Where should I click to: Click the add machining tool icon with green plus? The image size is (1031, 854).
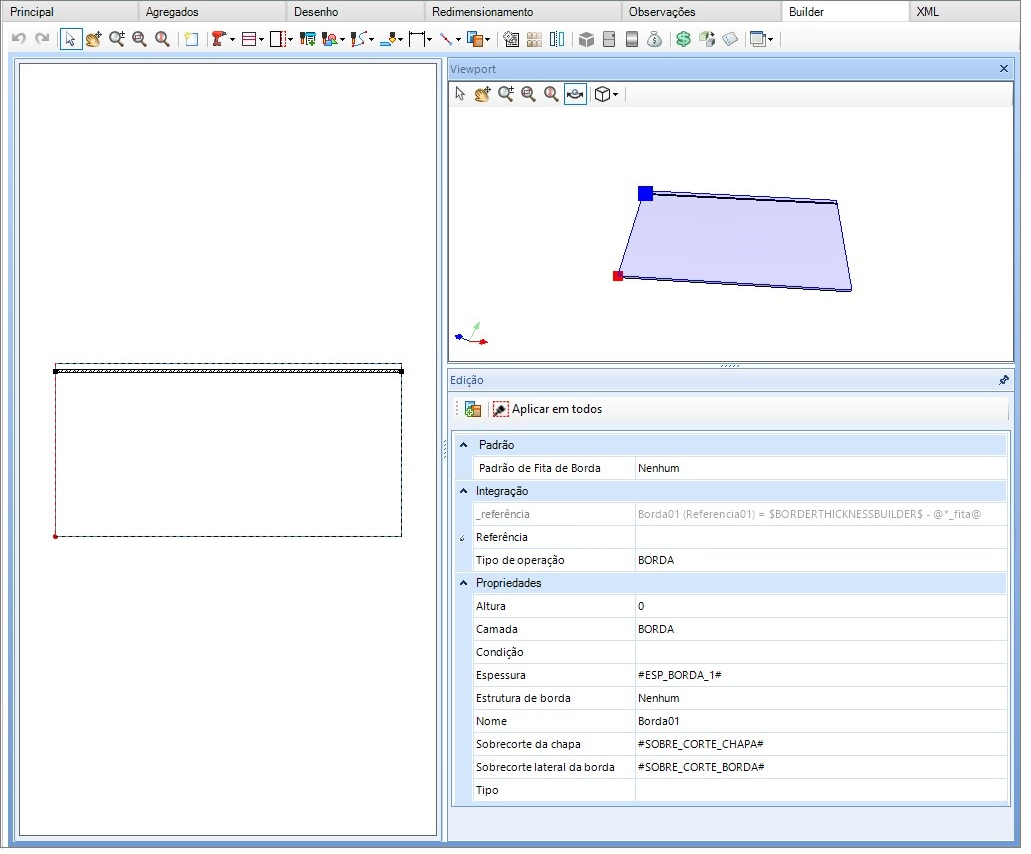[x=307, y=39]
